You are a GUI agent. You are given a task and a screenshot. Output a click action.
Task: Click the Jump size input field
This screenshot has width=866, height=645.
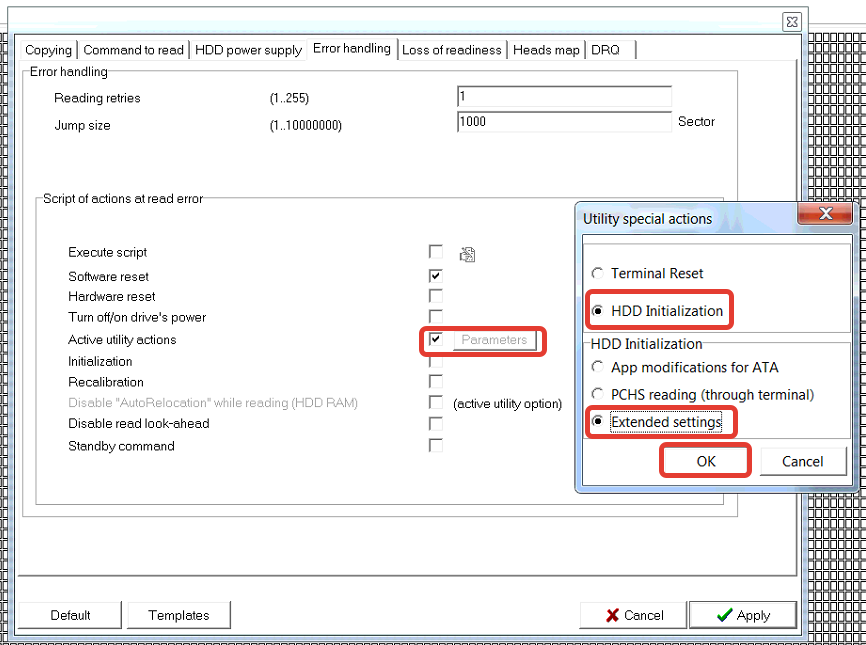[x=564, y=122]
